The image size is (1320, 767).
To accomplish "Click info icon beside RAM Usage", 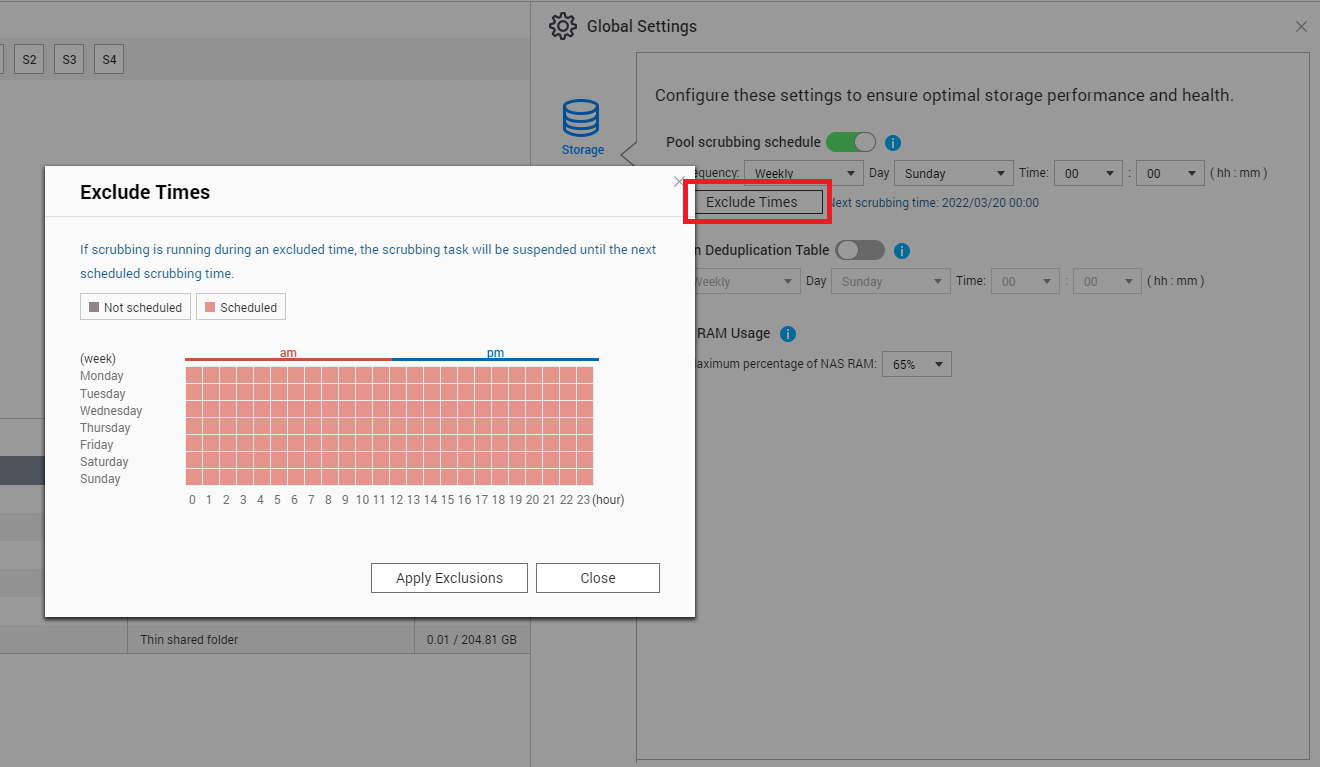I will [788, 334].
